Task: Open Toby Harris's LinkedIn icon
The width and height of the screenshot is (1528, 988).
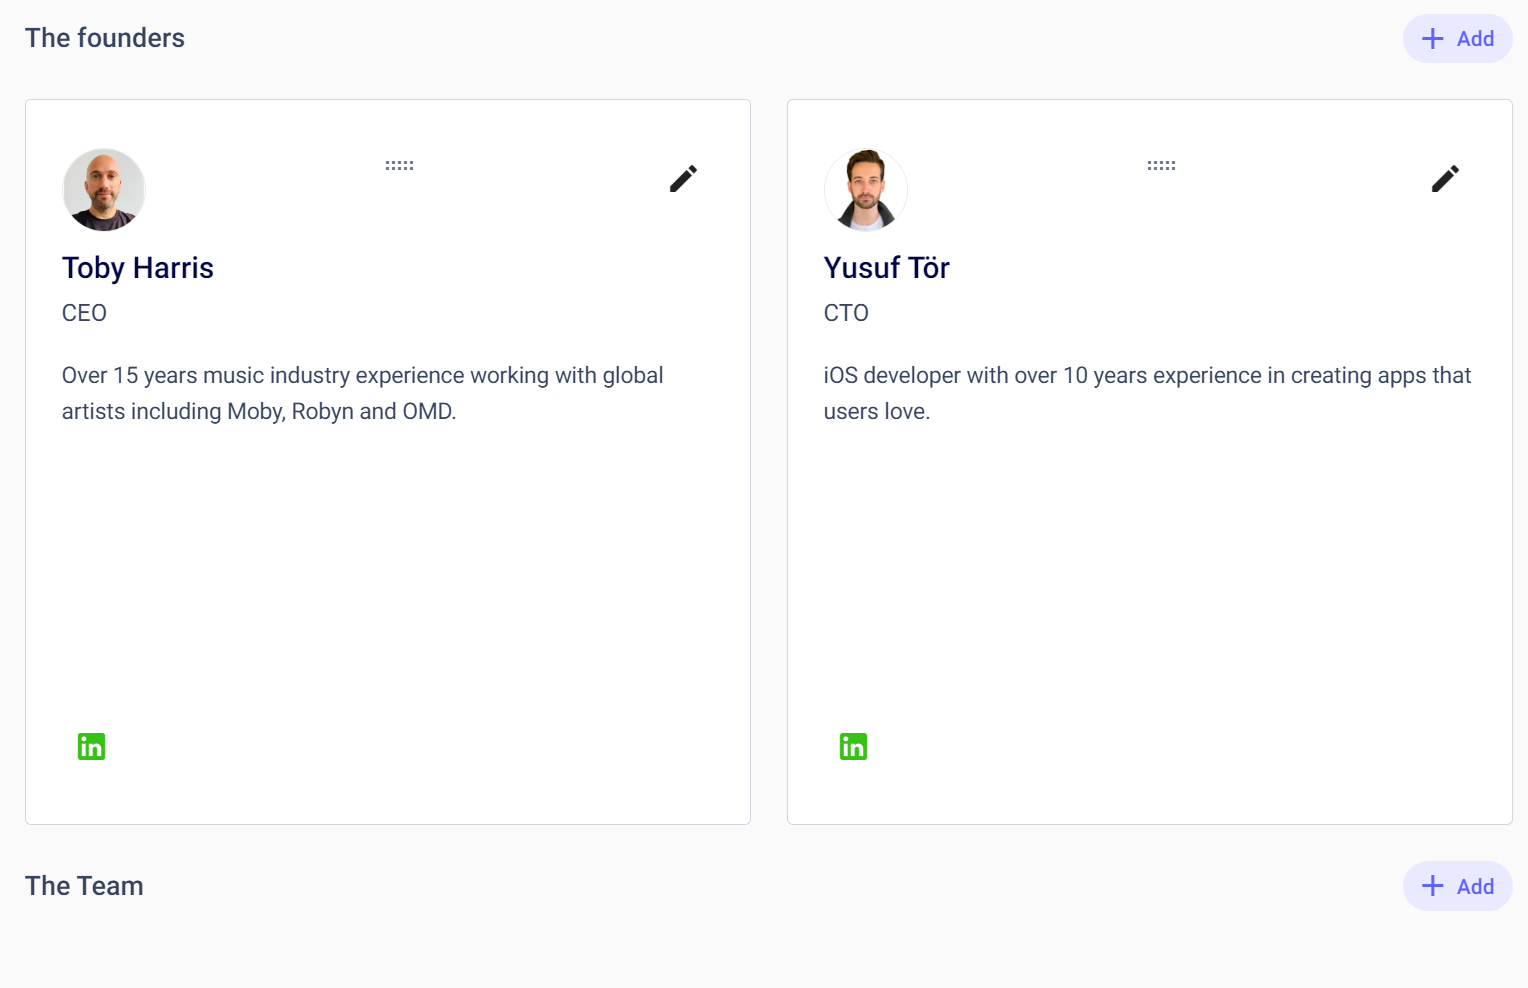Action: pos(91,747)
